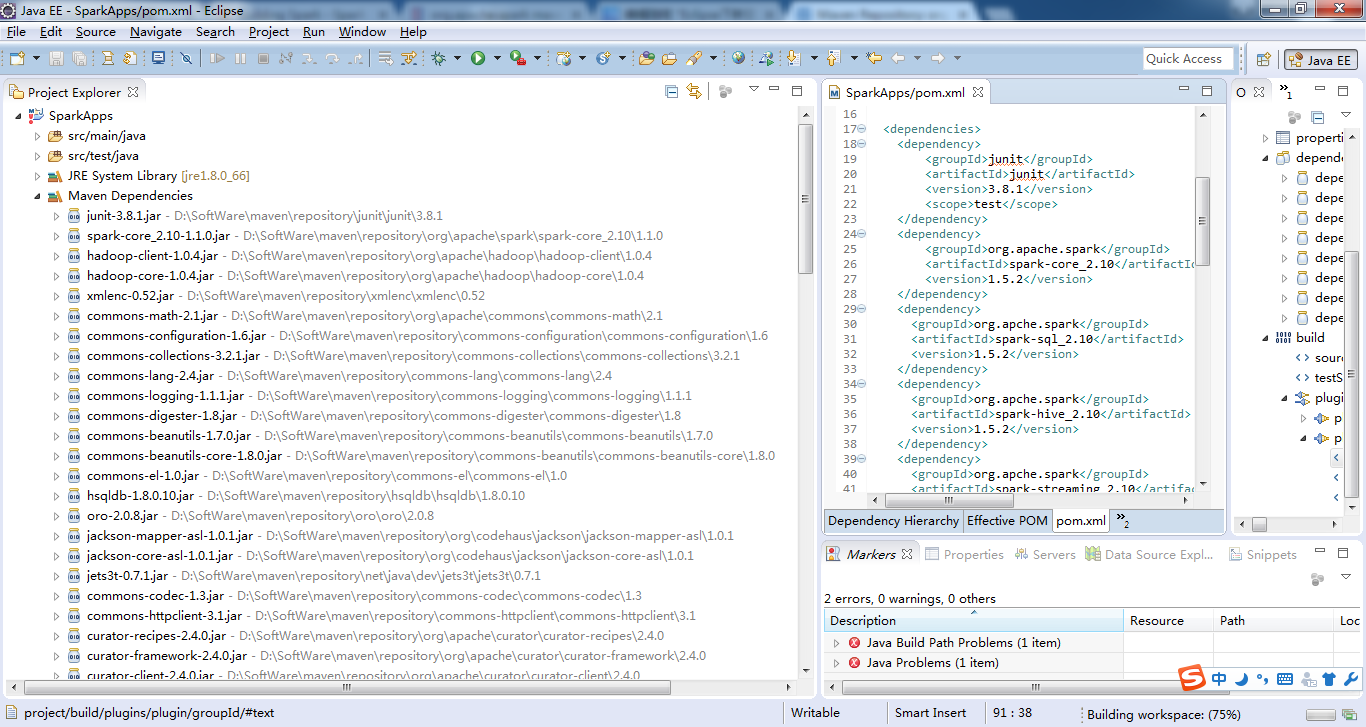Collapse the SparkApps project node

pos(17,116)
